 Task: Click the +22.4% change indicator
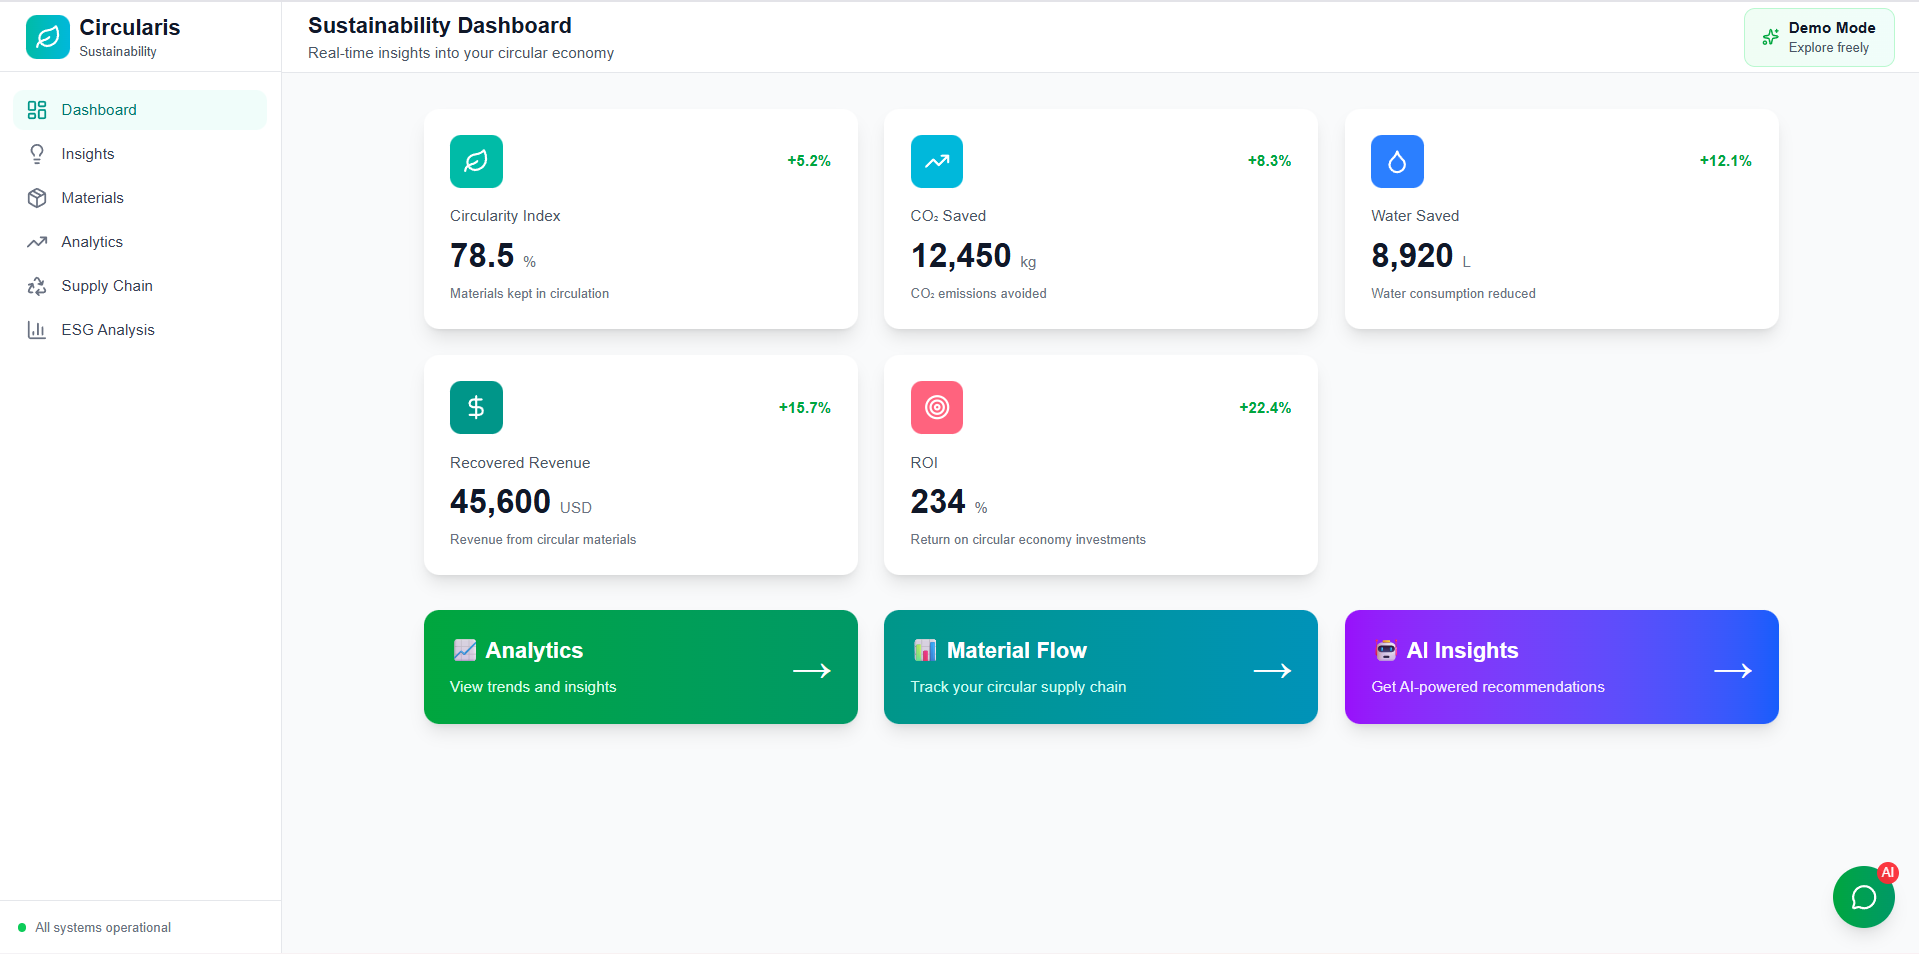[1266, 408]
